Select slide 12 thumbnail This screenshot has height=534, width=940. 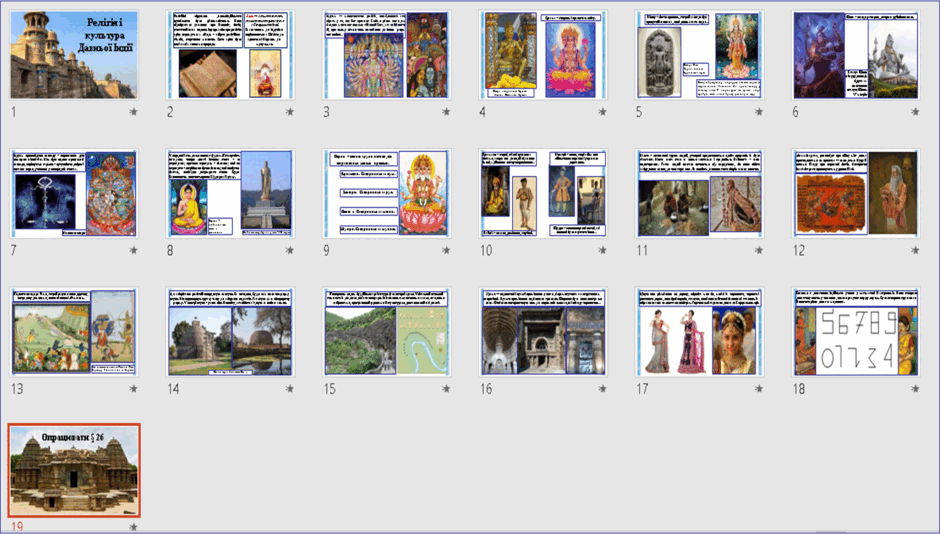[855, 194]
